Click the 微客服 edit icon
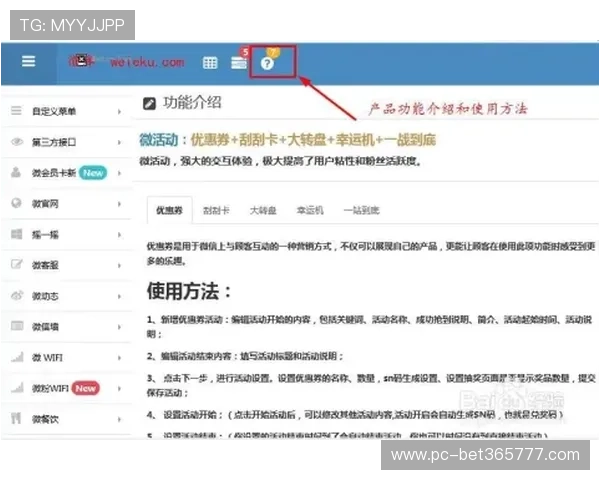The image size is (600, 480). click(x=16, y=264)
